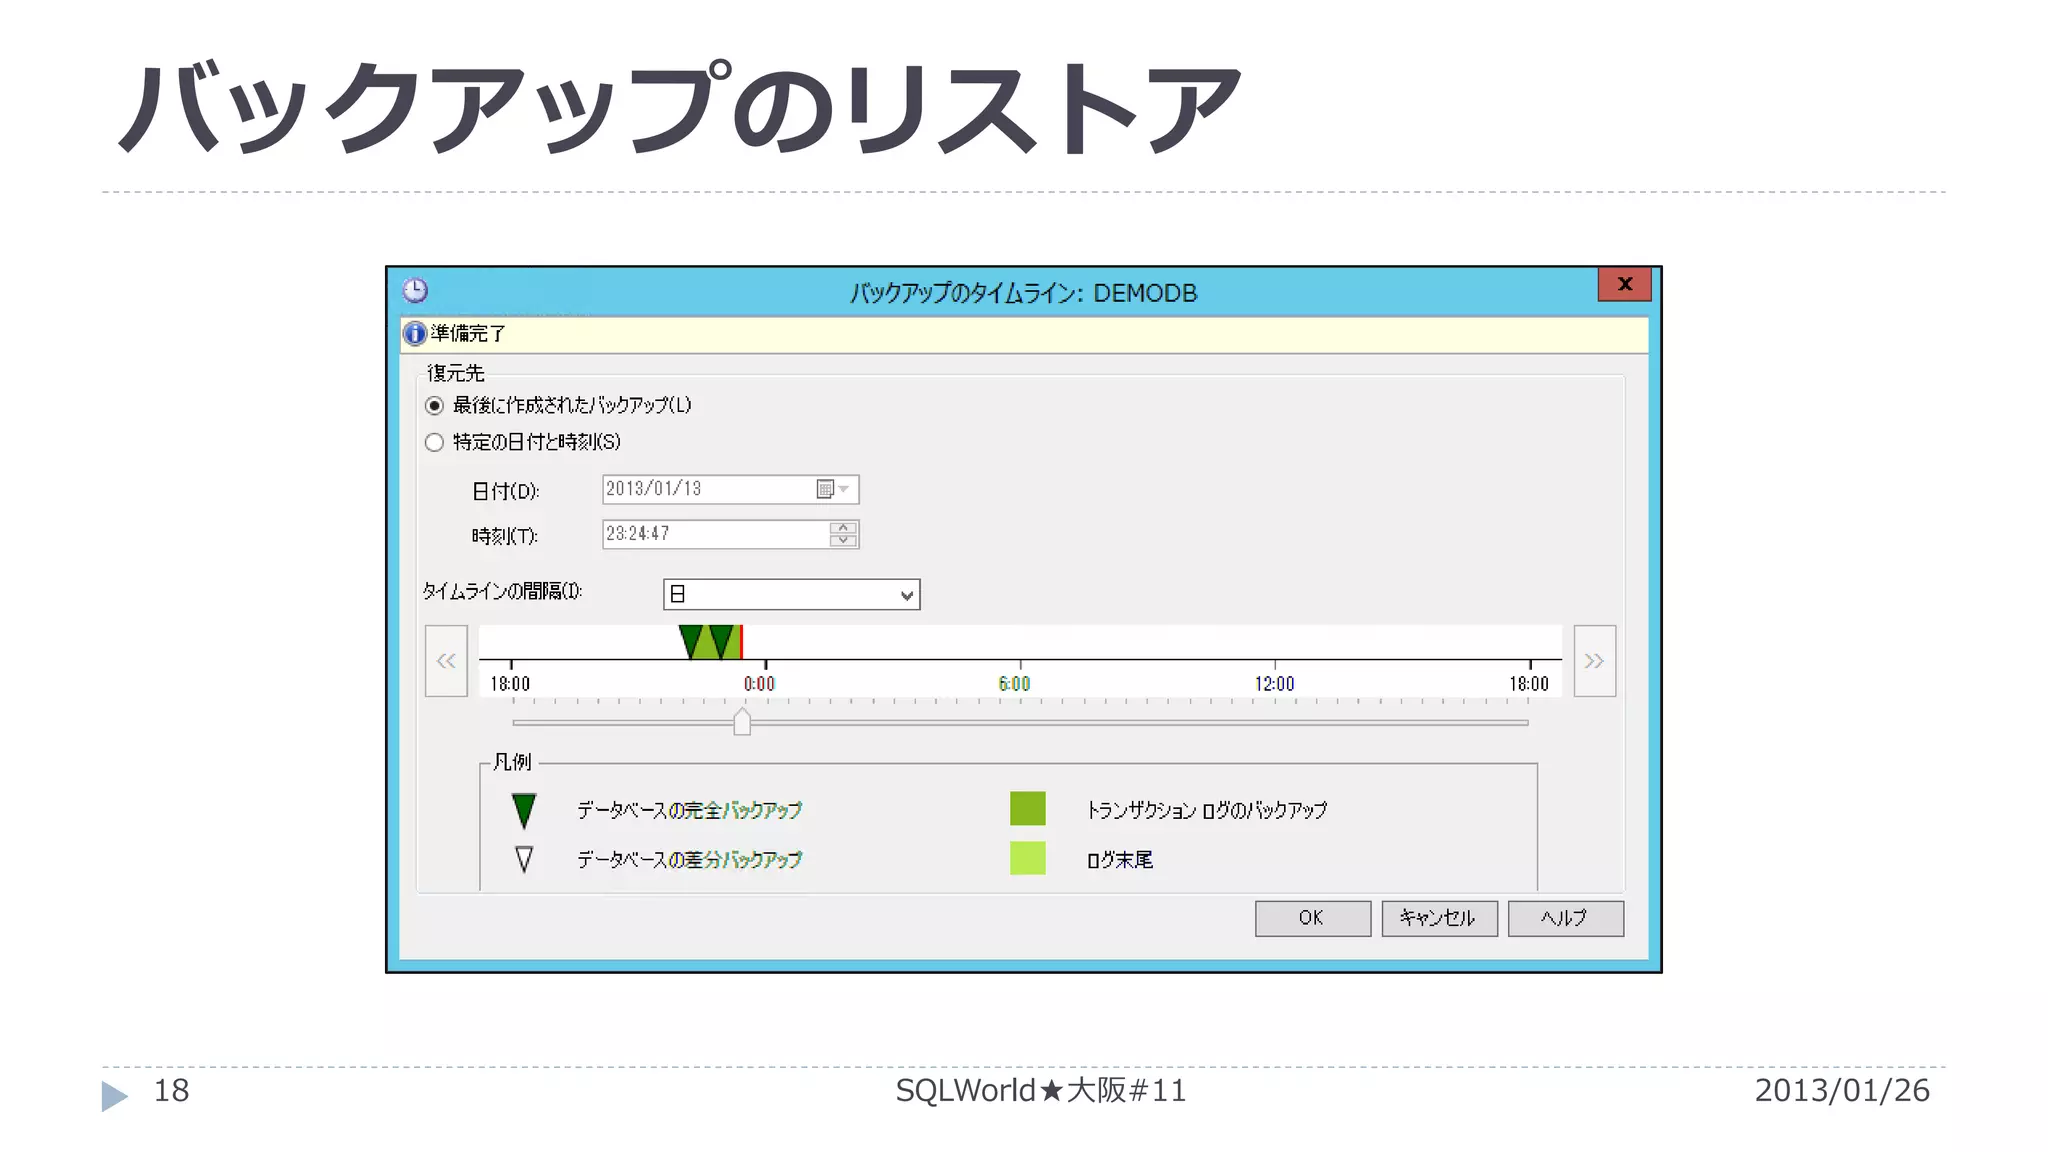
Task: Click the 0:00 label on the timeline
Action: point(759,684)
